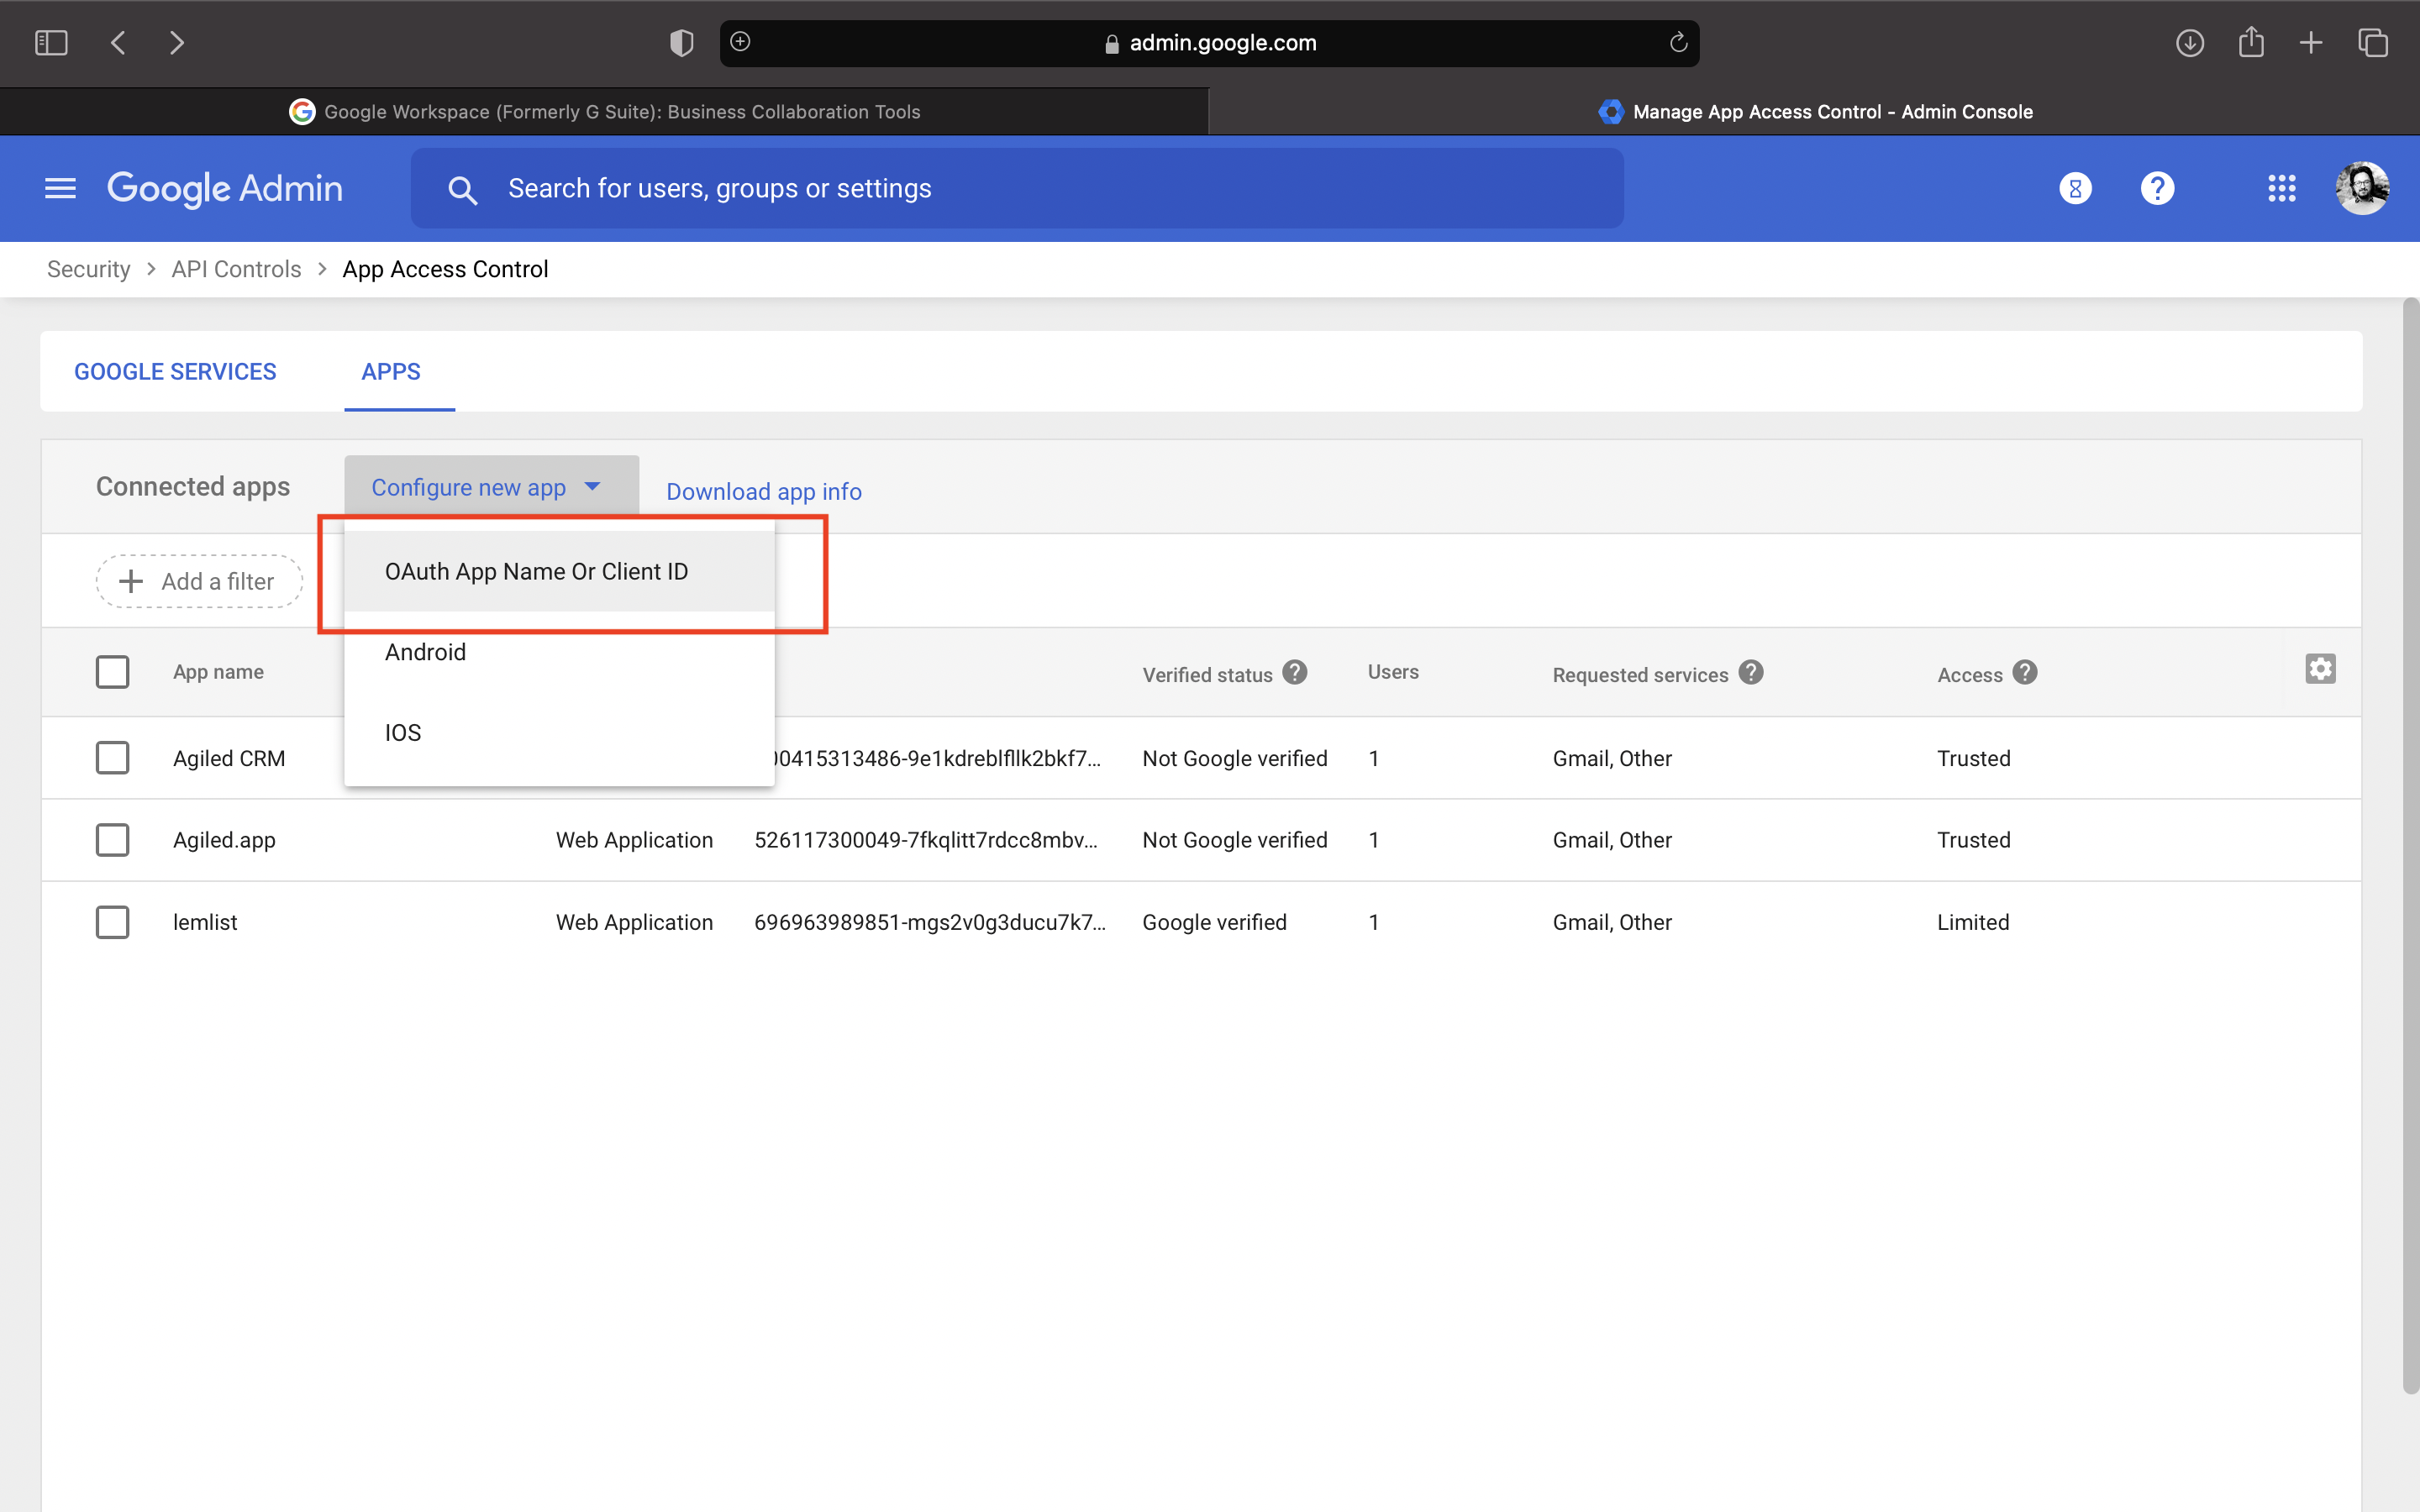The width and height of the screenshot is (2420, 1512).
Task: Open the Safari share icon
Action: [x=2250, y=43]
